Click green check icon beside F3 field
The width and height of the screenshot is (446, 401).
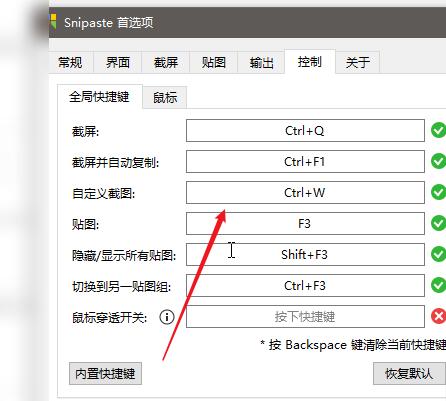pos(438,223)
